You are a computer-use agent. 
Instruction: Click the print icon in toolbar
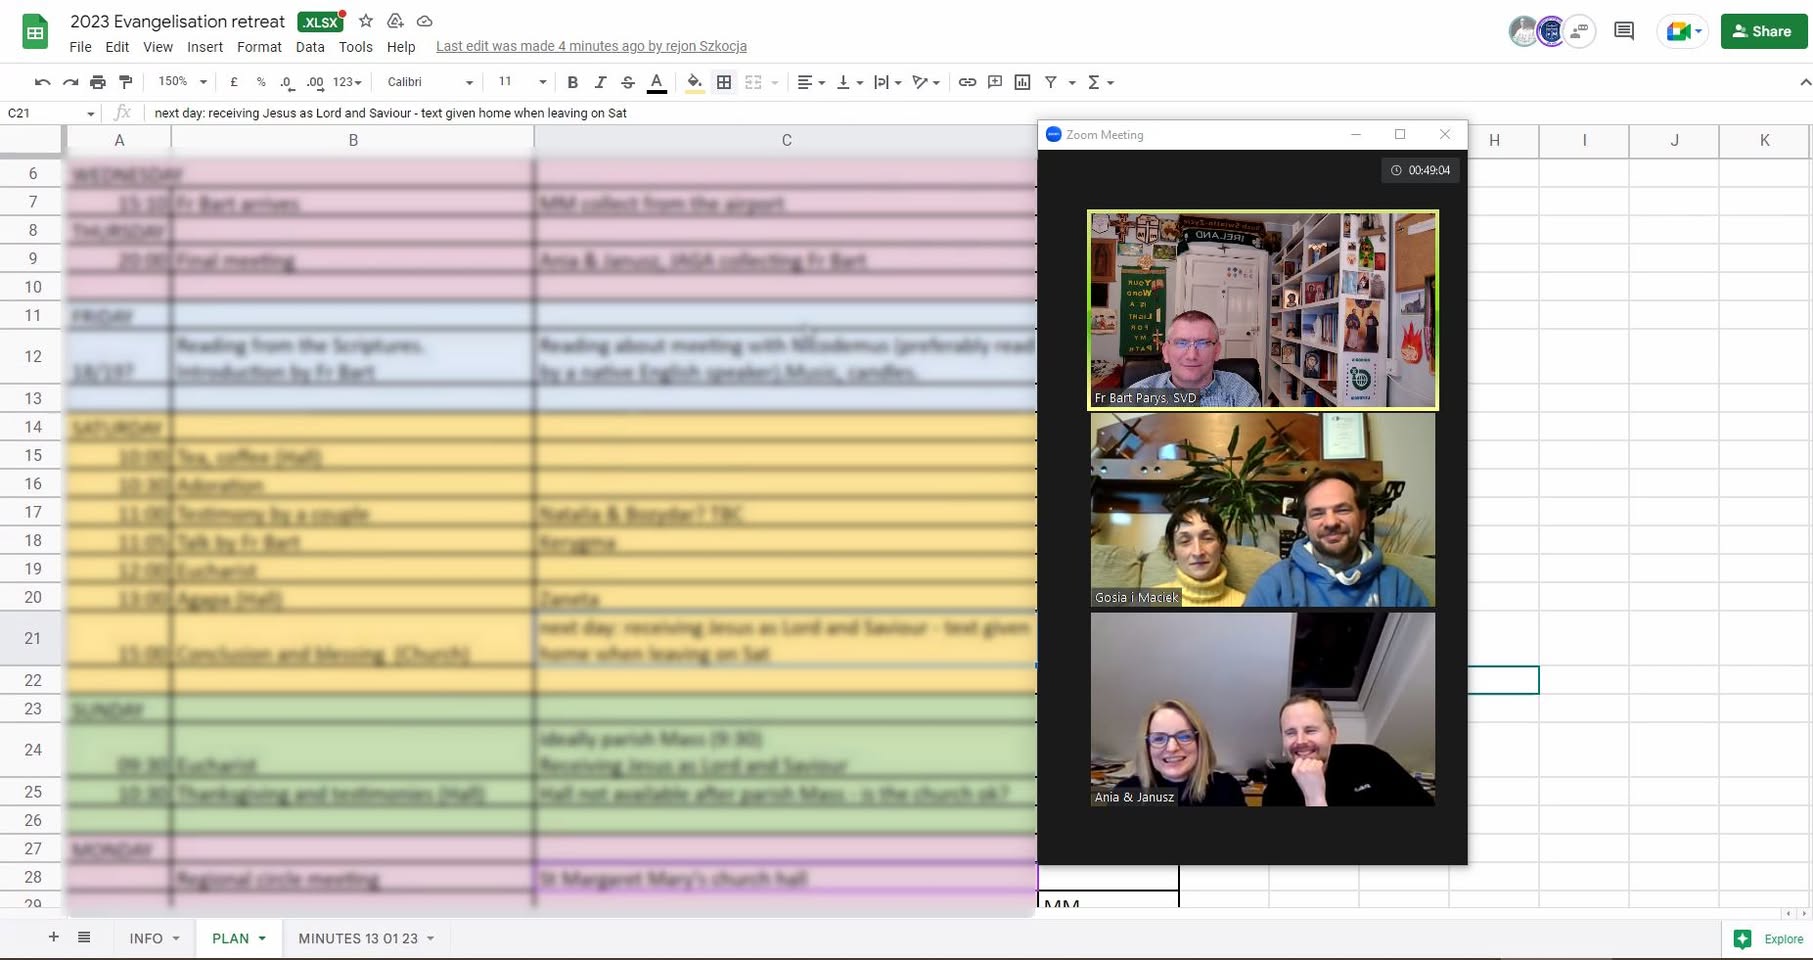[x=97, y=82]
